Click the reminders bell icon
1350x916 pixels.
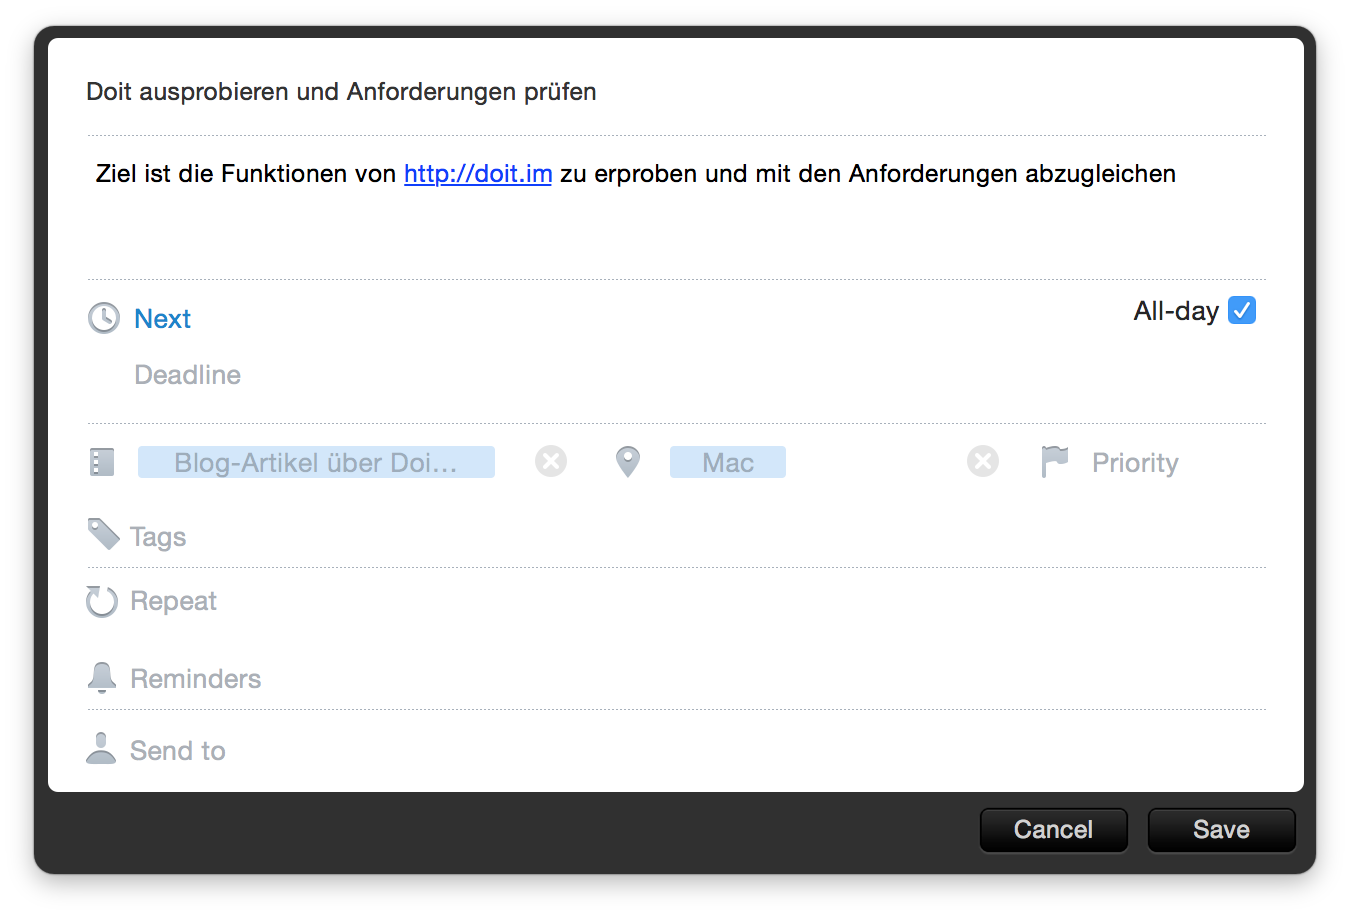[x=102, y=678]
